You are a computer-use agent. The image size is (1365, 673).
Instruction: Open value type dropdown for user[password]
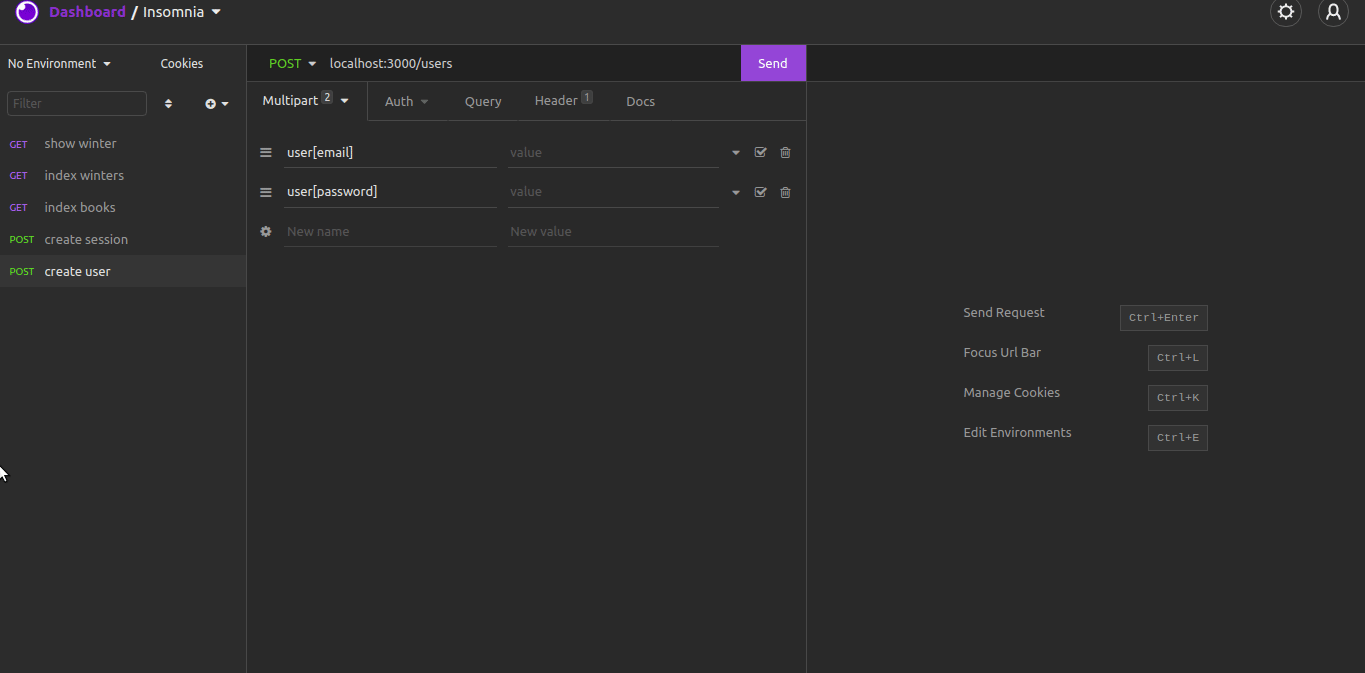click(x=736, y=193)
